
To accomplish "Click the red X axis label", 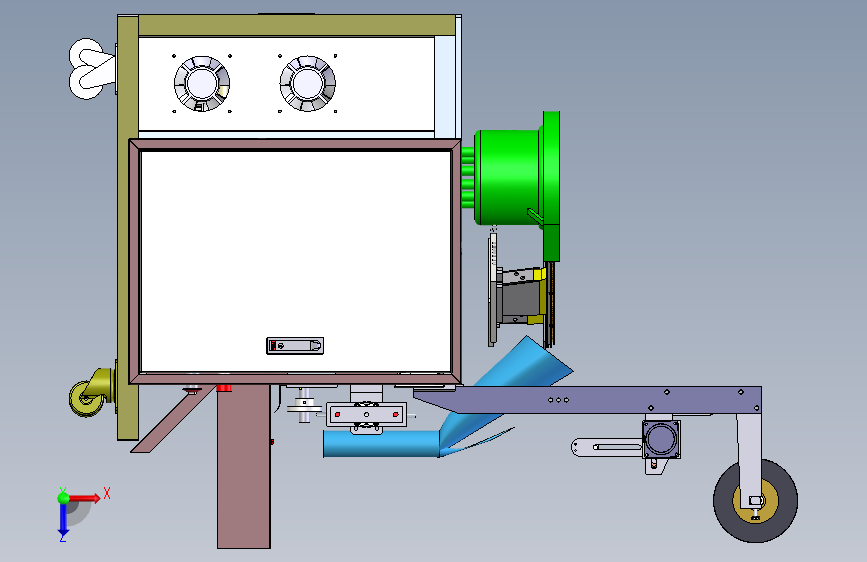I will [107, 493].
